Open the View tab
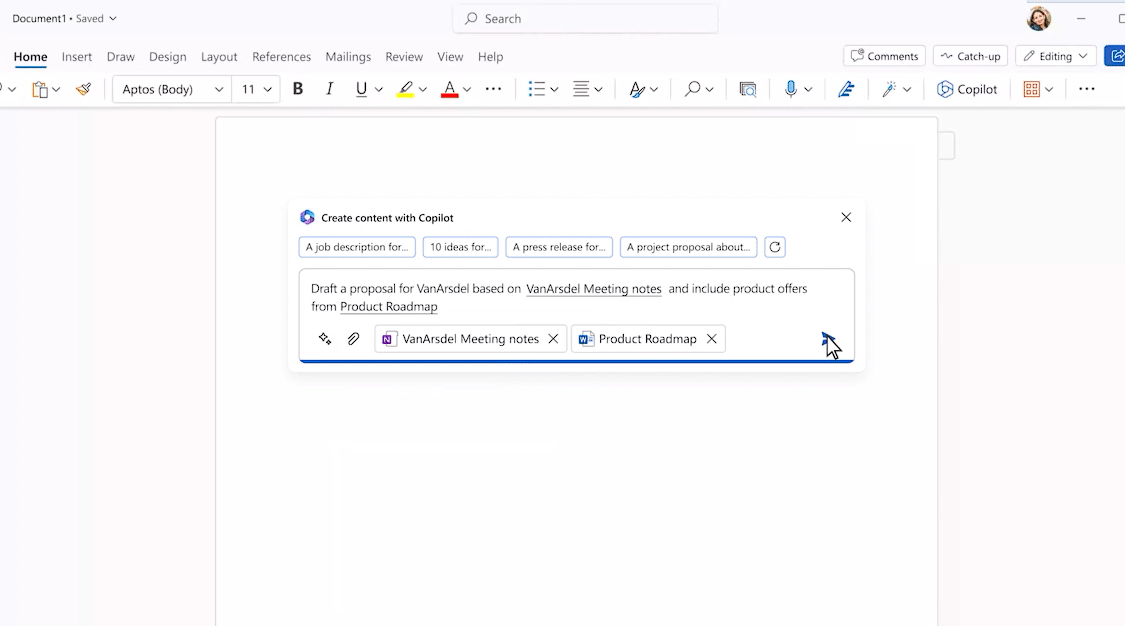1125x626 pixels. click(x=451, y=57)
